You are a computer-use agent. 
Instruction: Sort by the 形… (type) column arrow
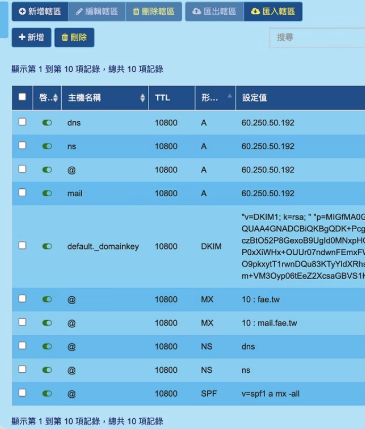230,96
